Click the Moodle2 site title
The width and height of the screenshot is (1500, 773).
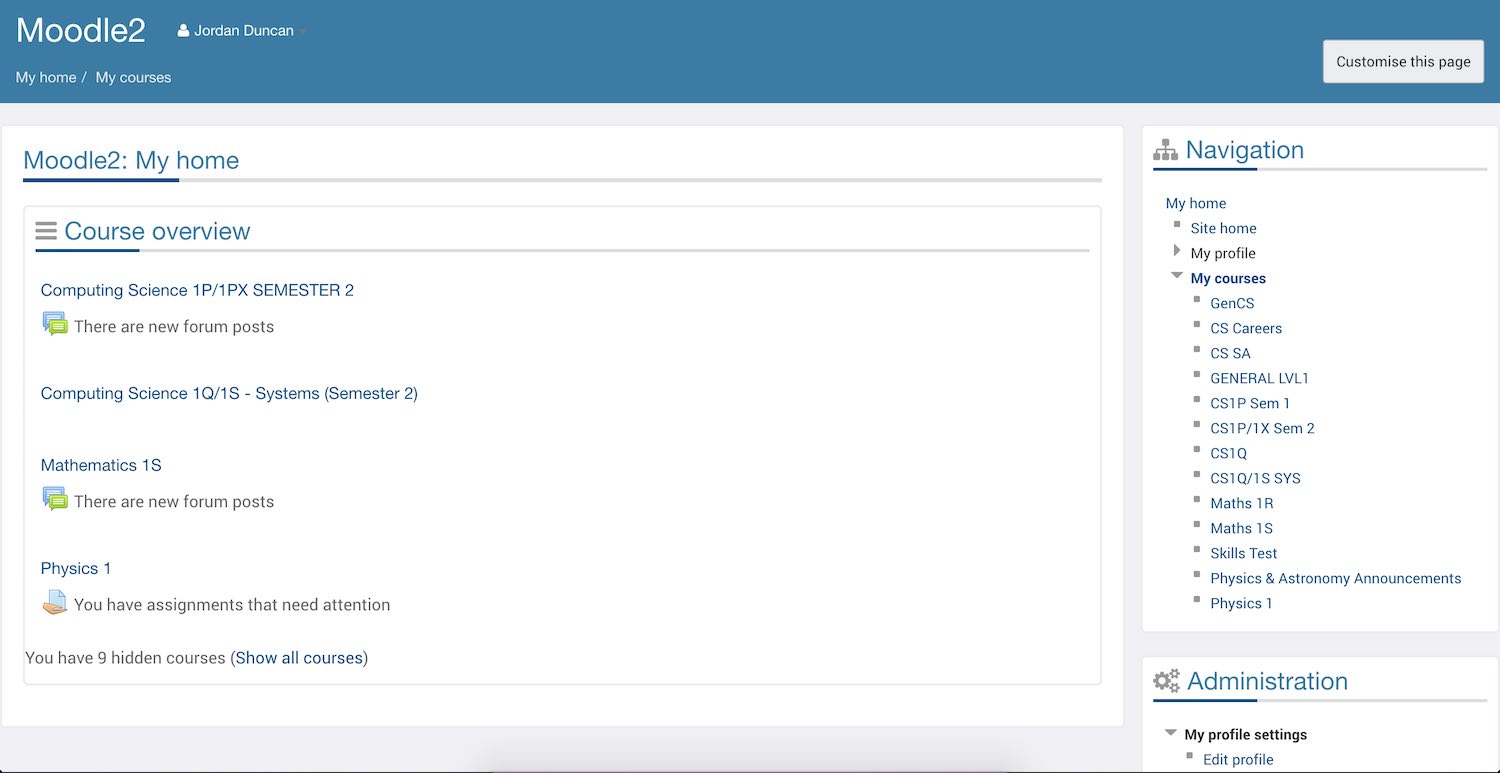(81, 30)
